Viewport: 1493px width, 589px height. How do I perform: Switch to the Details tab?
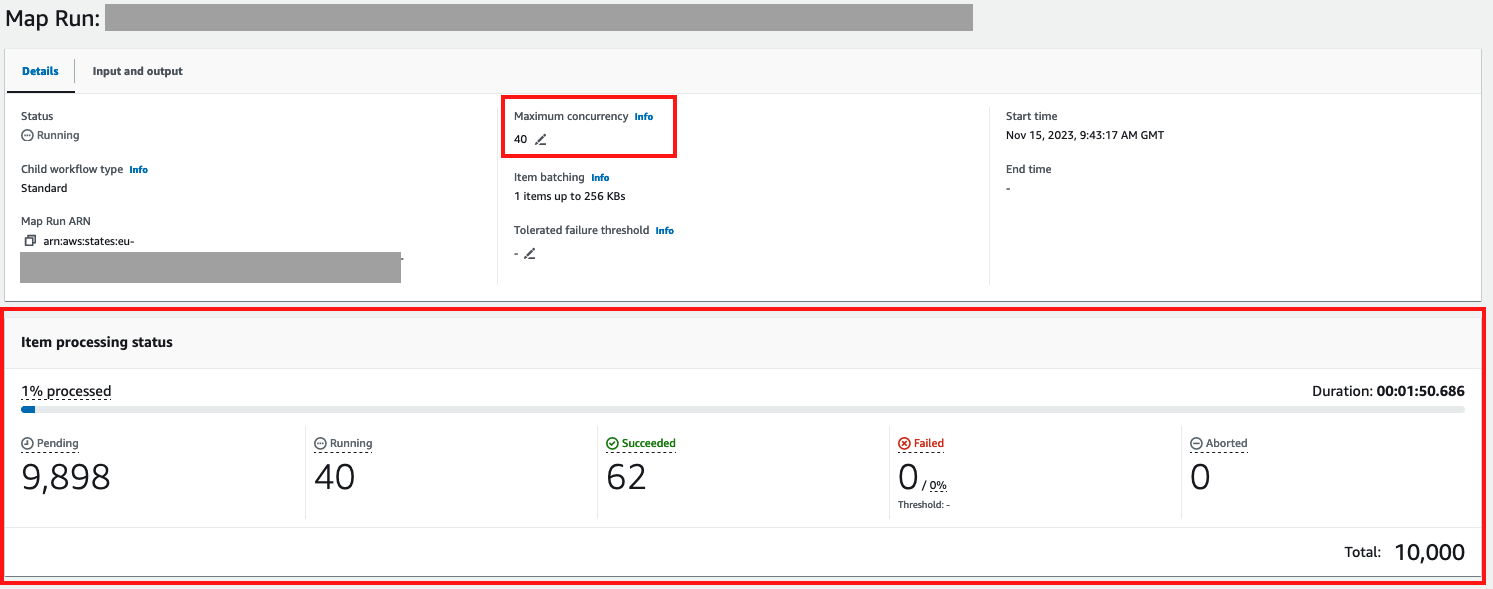40,71
